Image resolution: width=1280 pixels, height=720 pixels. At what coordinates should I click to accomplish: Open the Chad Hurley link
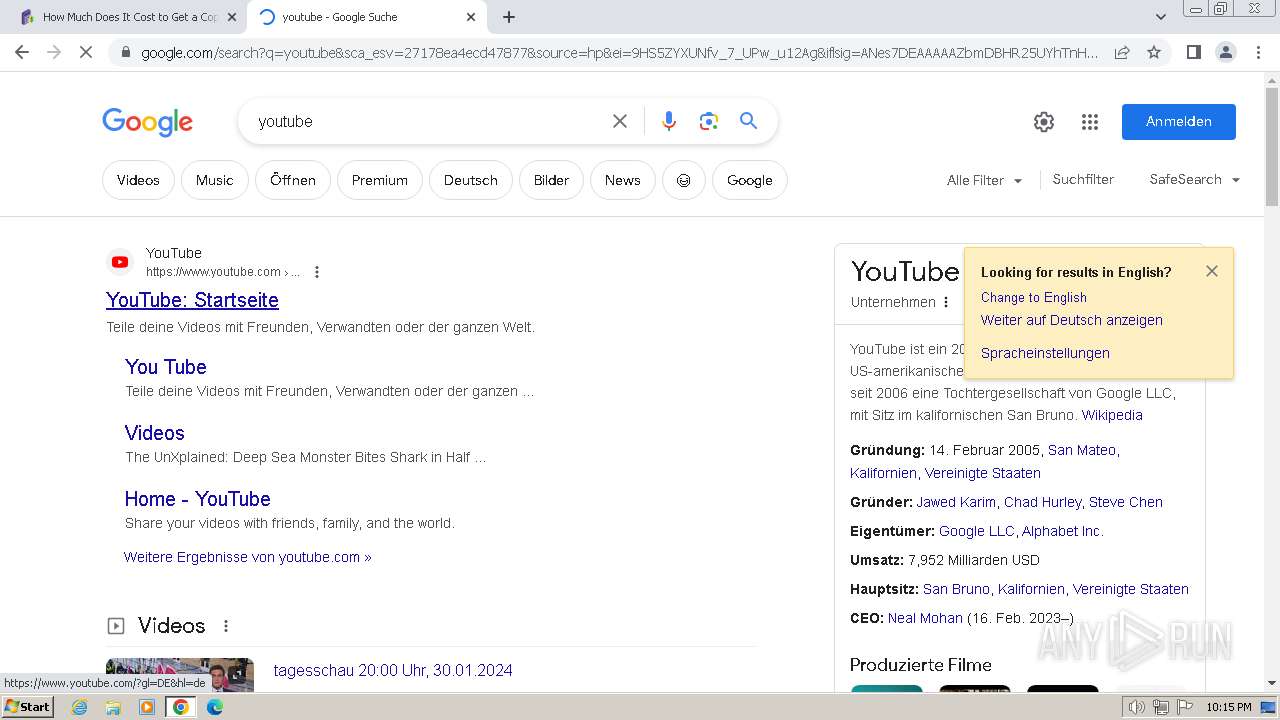(1043, 502)
